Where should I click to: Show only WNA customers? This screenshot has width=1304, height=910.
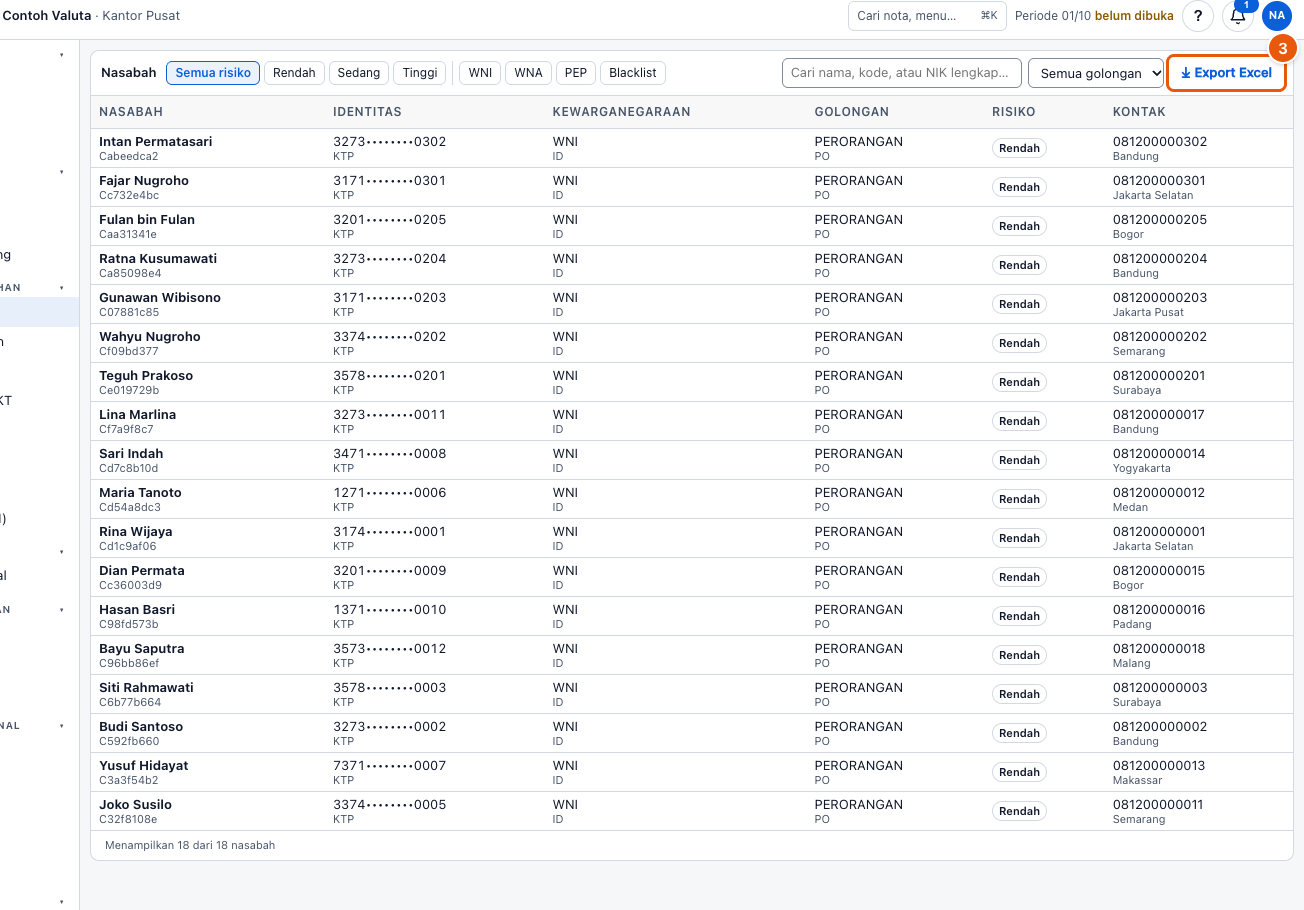tap(529, 73)
